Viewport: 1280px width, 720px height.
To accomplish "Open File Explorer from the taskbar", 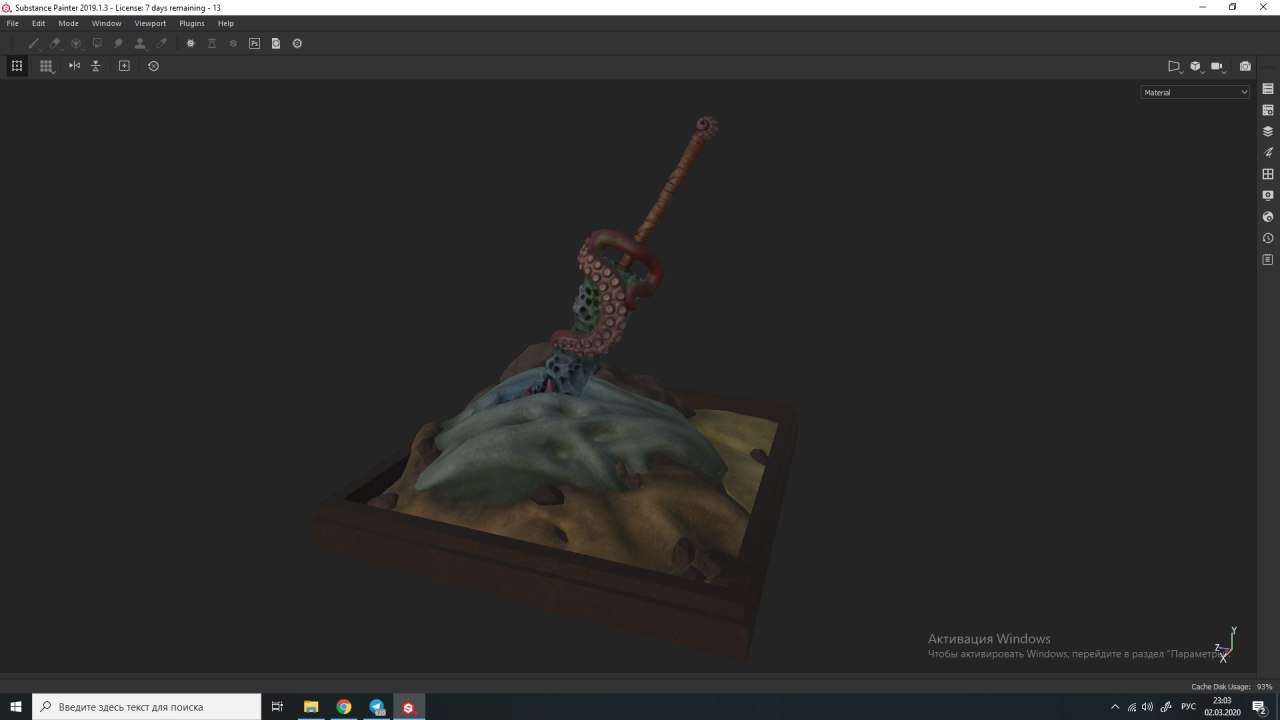I will (x=311, y=707).
